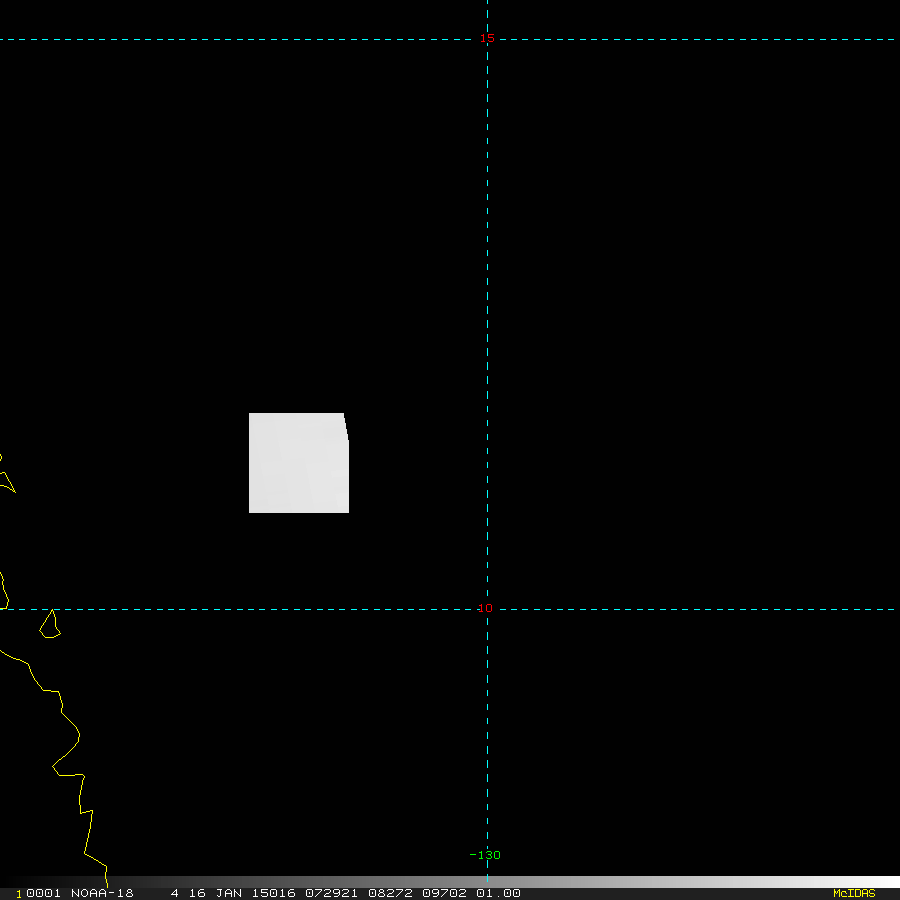Click the NOAA-18 satellite name
900x900 pixels.
pyautogui.click(x=102, y=893)
